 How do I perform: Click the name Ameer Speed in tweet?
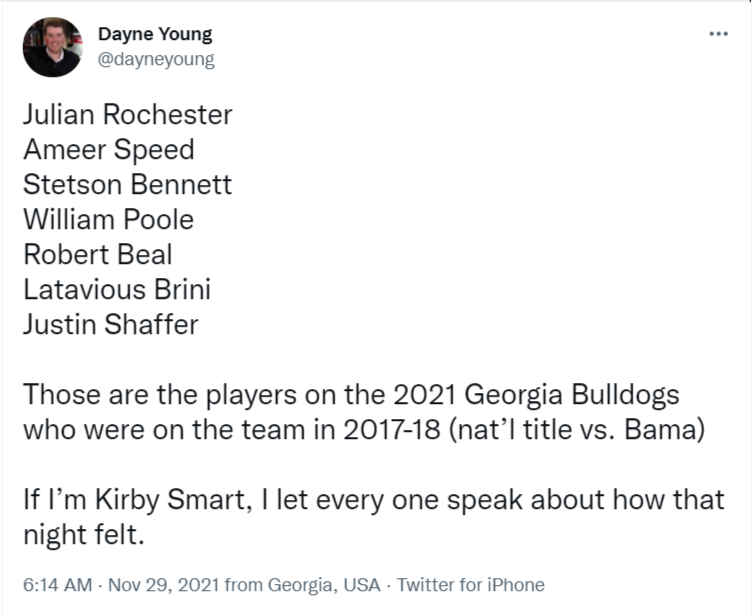(x=108, y=150)
